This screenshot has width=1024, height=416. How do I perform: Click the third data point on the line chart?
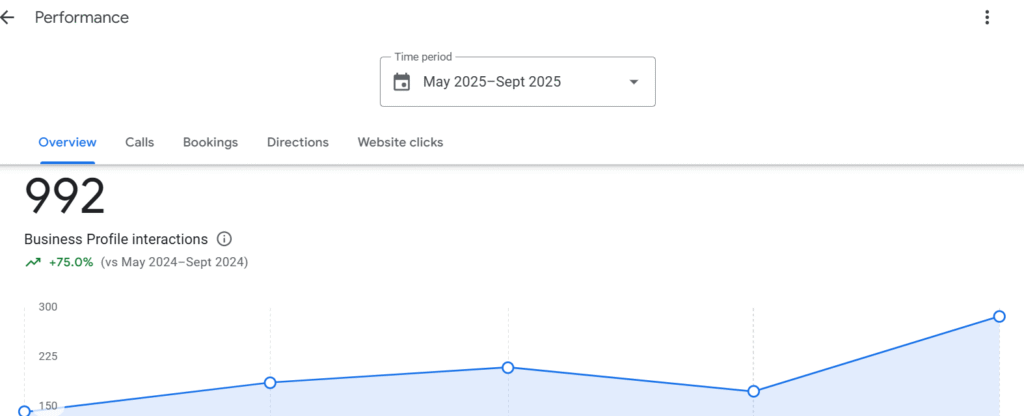click(x=508, y=367)
